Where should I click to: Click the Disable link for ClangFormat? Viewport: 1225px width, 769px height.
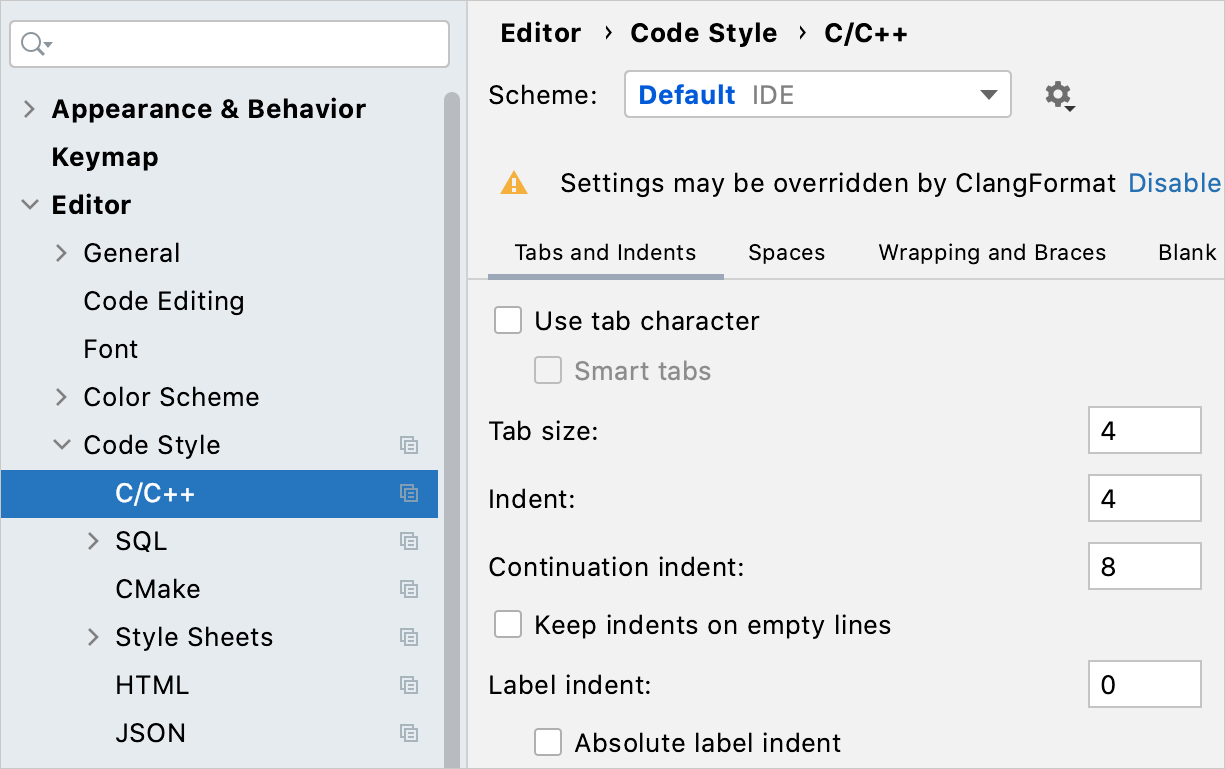point(1175,183)
